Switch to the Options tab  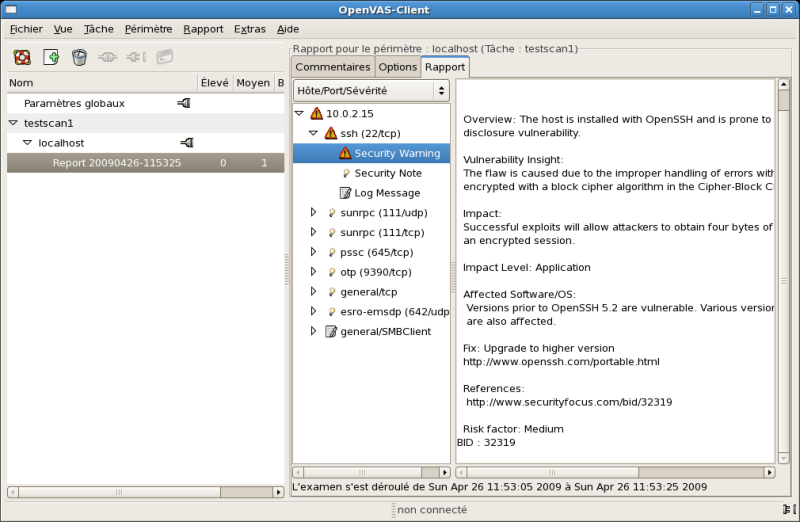pyautogui.click(x=397, y=67)
